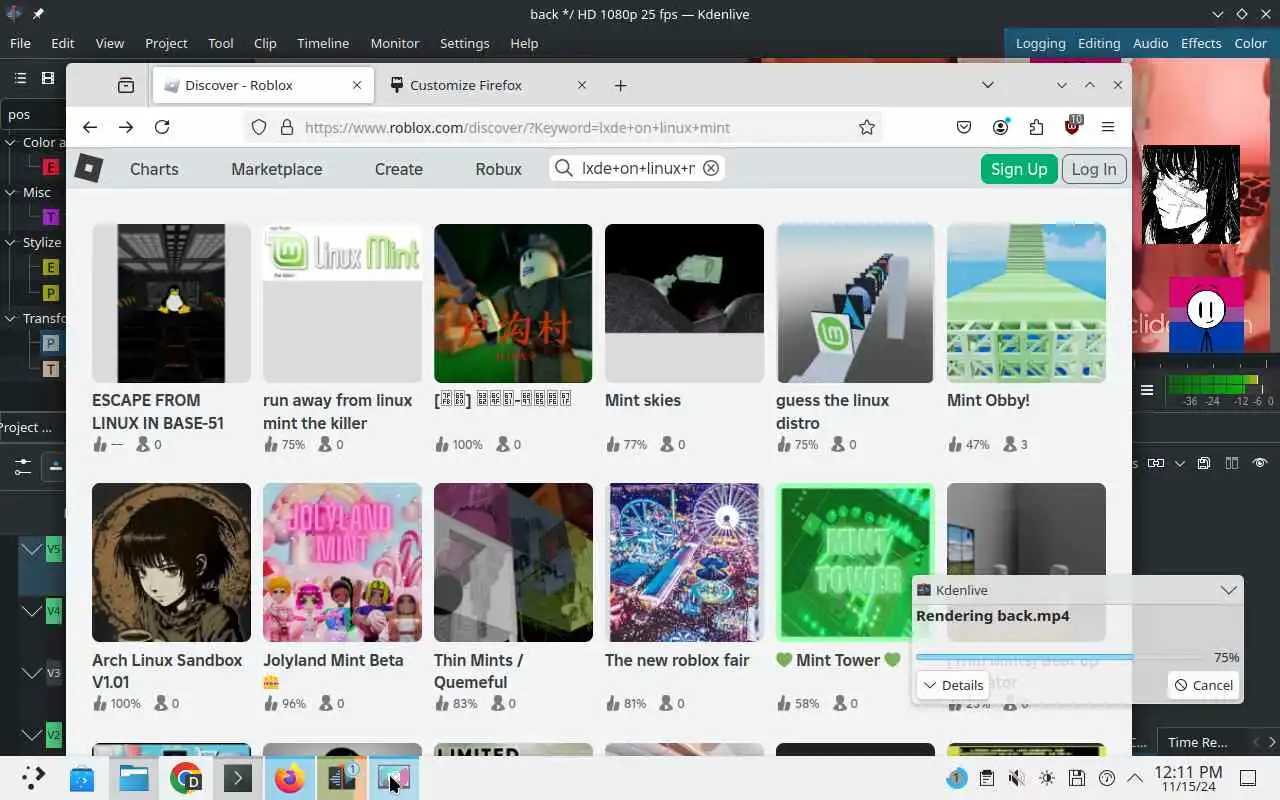This screenshot has width=1280, height=800.
Task: Switch to the Customize Firefox tab
Action: [487, 85]
